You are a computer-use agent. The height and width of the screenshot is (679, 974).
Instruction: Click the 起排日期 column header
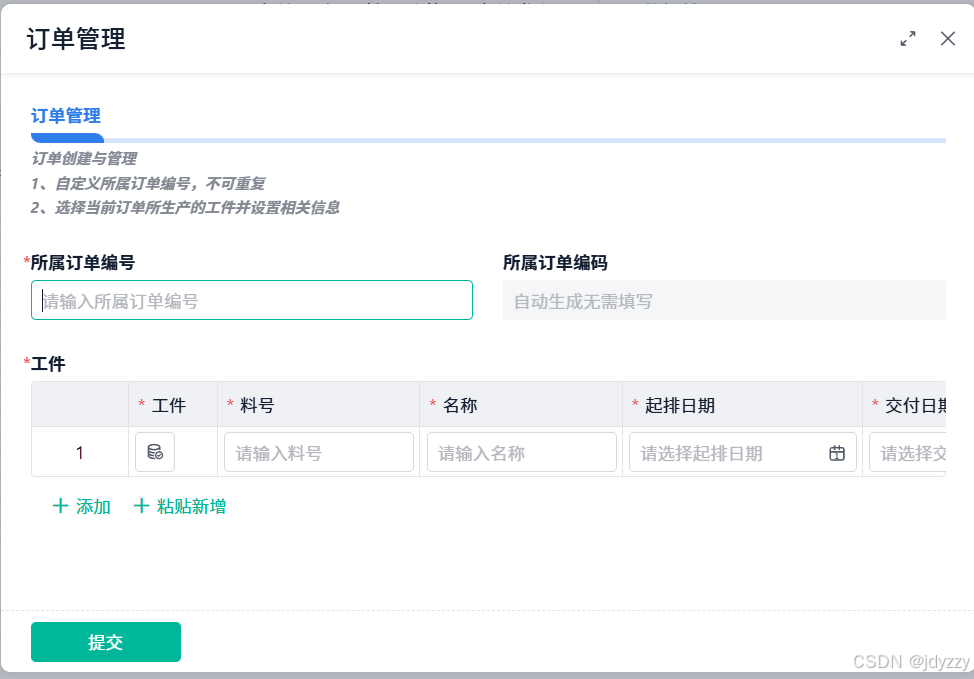(742, 405)
